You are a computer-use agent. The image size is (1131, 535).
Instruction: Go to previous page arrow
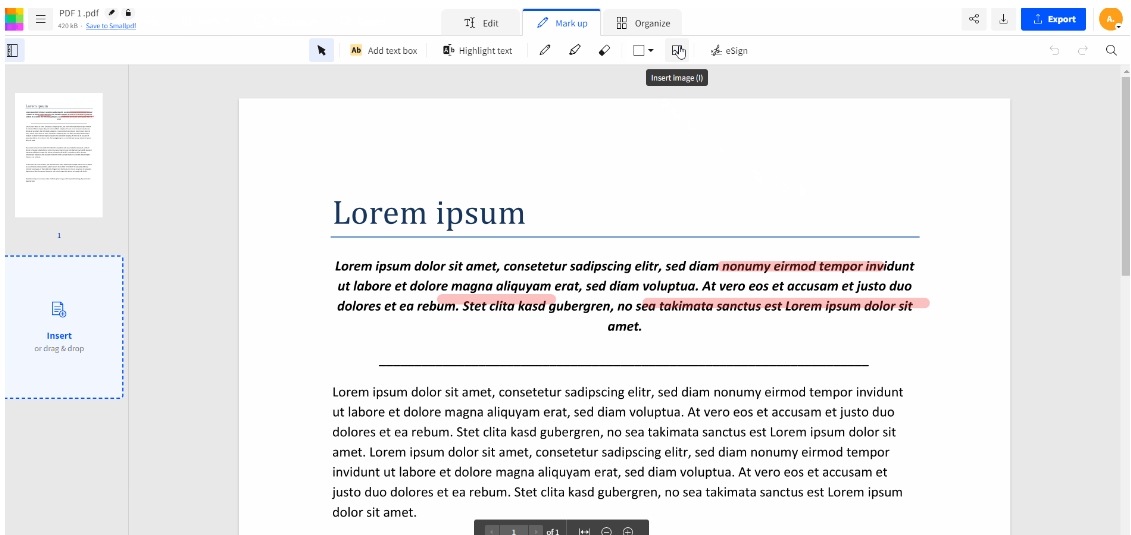(490, 531)
